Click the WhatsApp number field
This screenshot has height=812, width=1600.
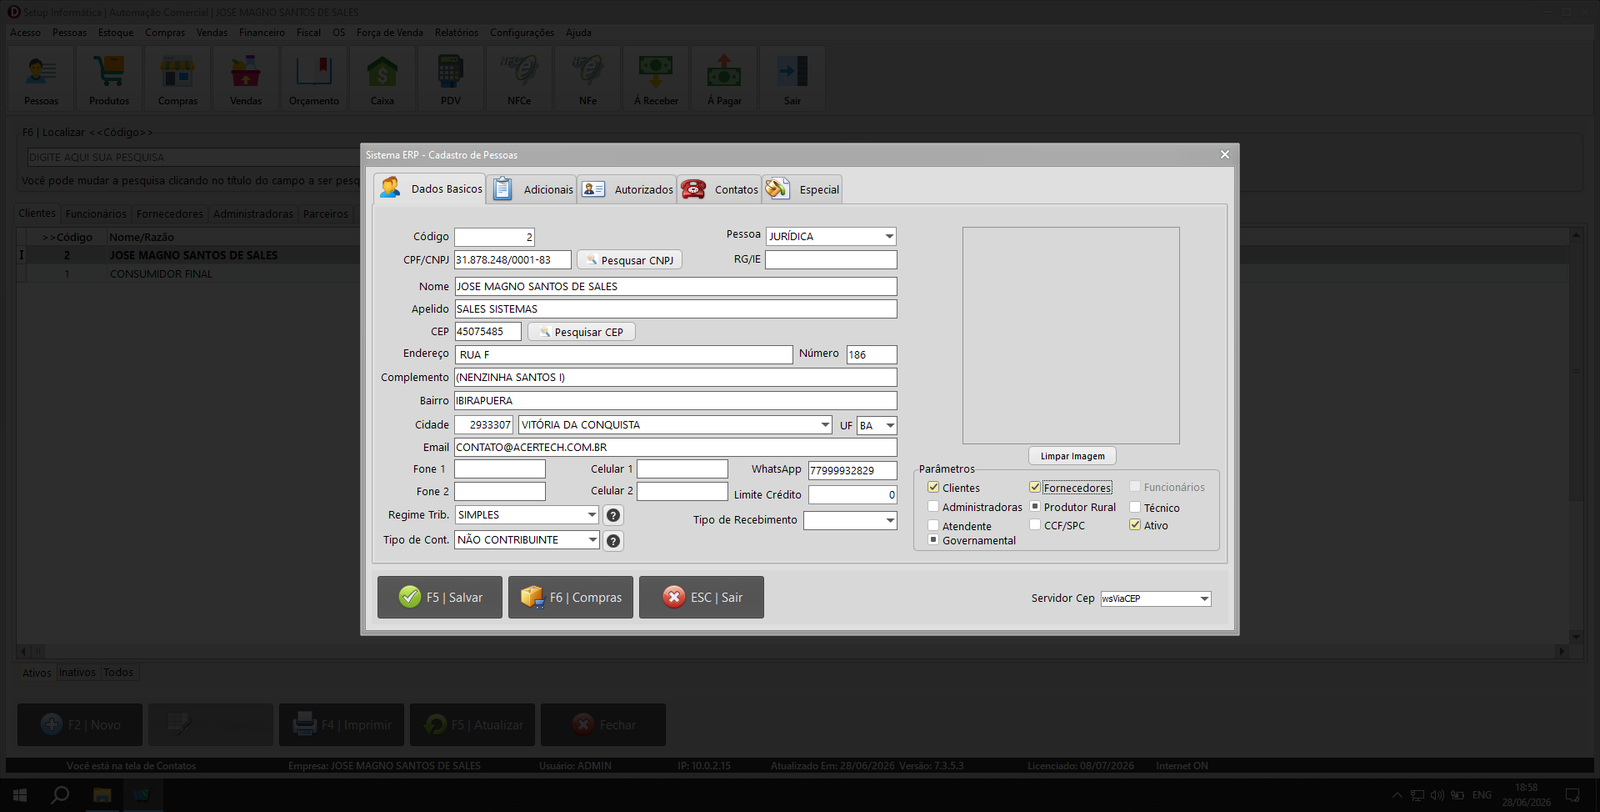click(x=852, y=470)
